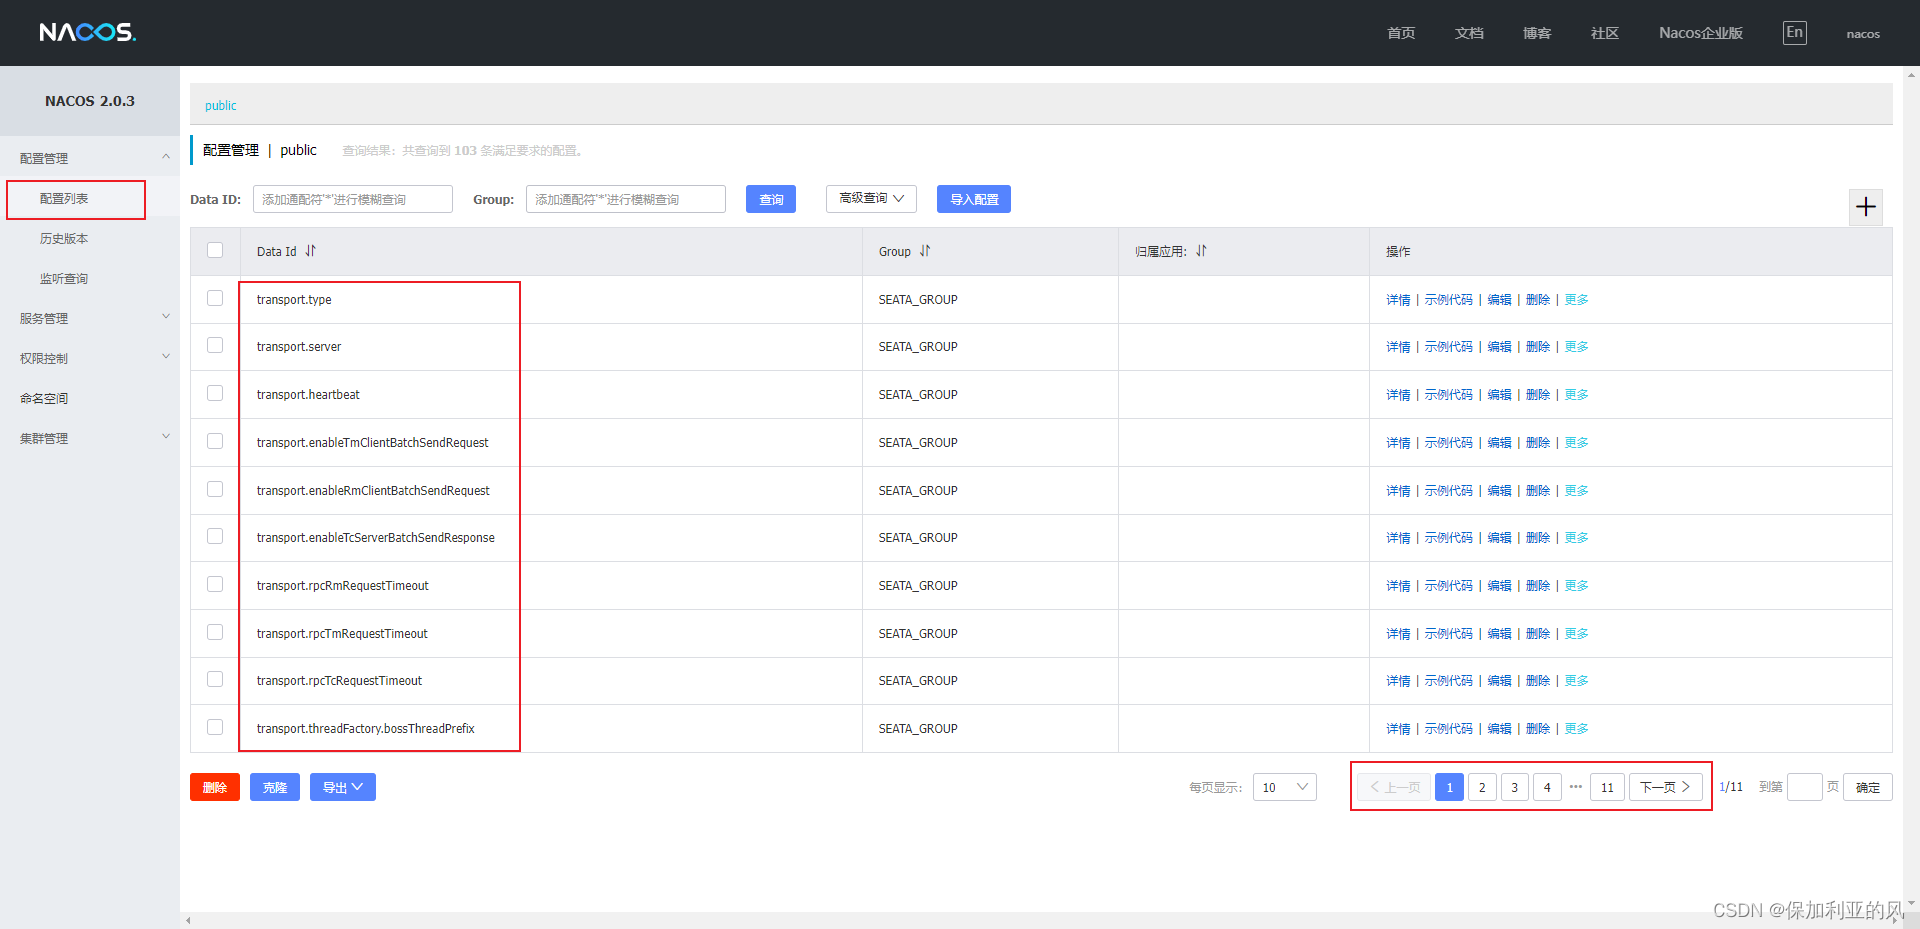
Task: Click the vertical scrollbar up arrow
Action: pyautogui.click(x=1911, y=74)
